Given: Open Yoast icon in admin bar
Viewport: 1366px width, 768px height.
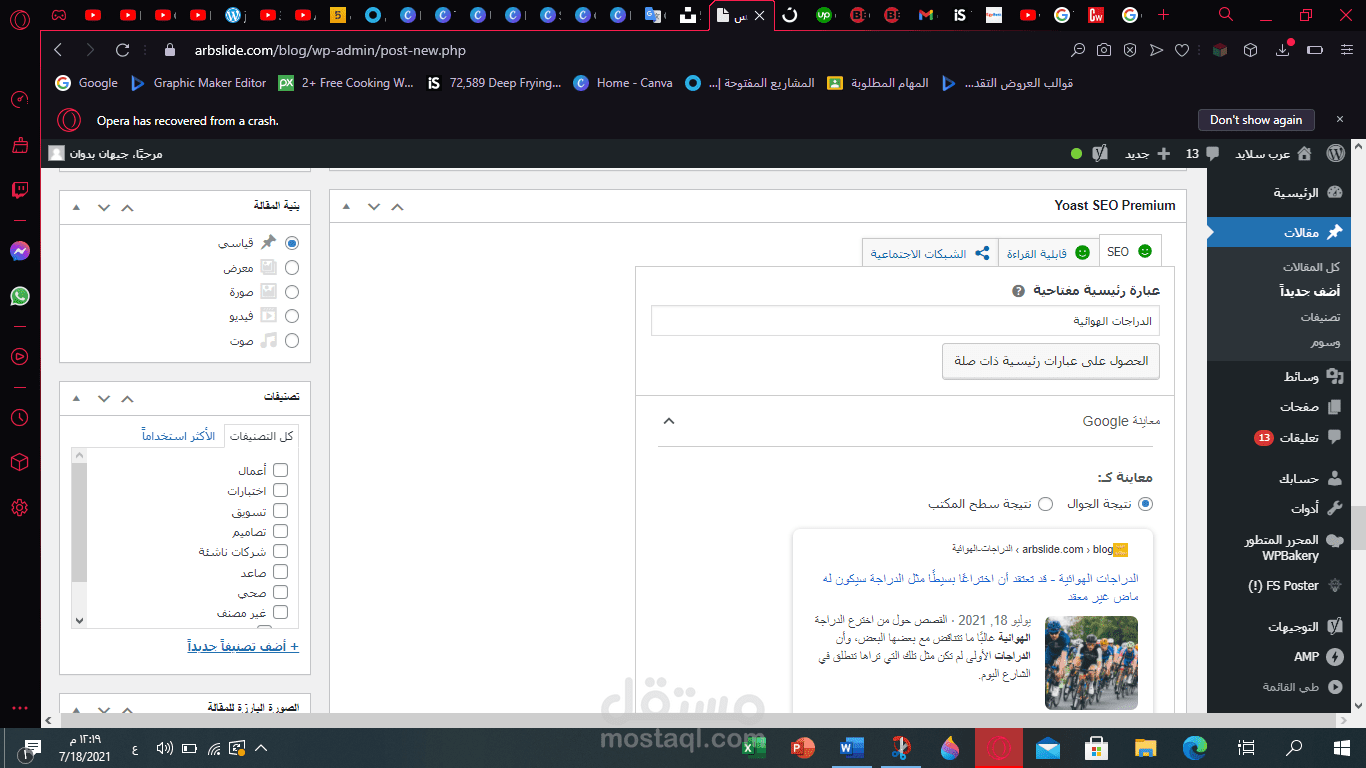Looking at the screenshot, I should 1100,154.
